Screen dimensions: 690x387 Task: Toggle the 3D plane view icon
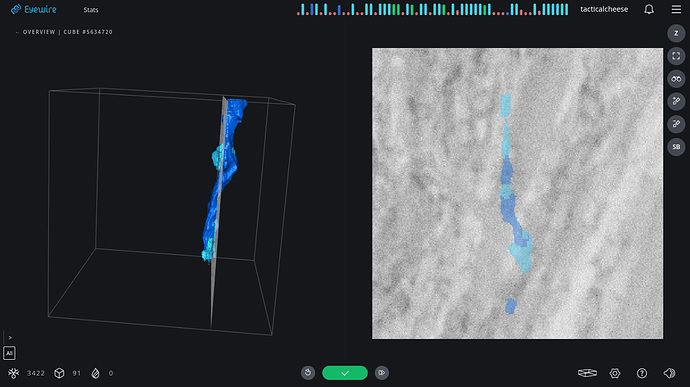(587, 373)
